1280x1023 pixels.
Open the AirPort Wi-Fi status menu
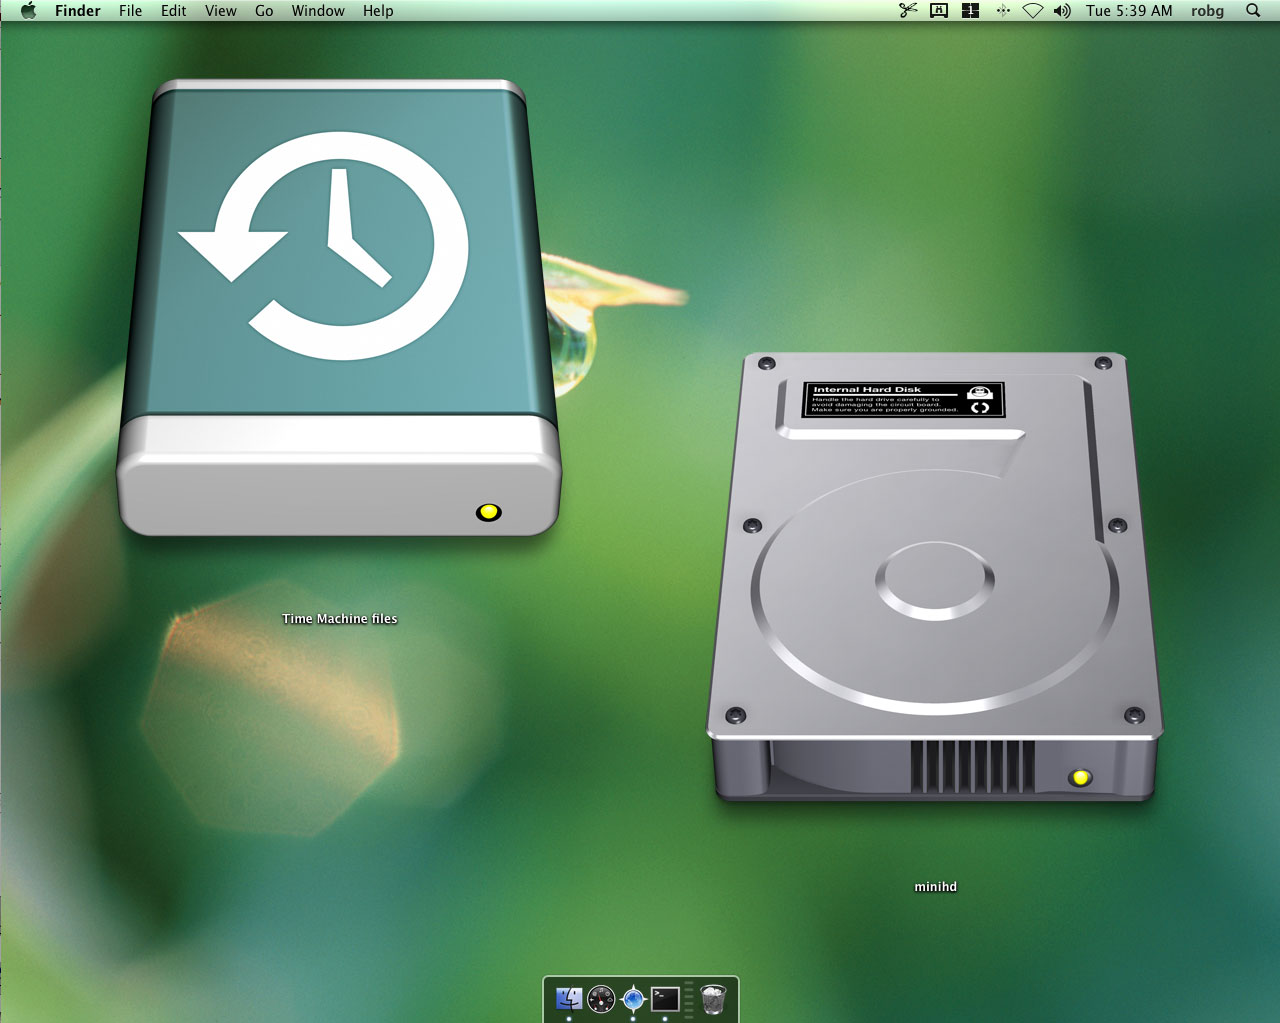pyautogui.click(x=1033, y=11)
